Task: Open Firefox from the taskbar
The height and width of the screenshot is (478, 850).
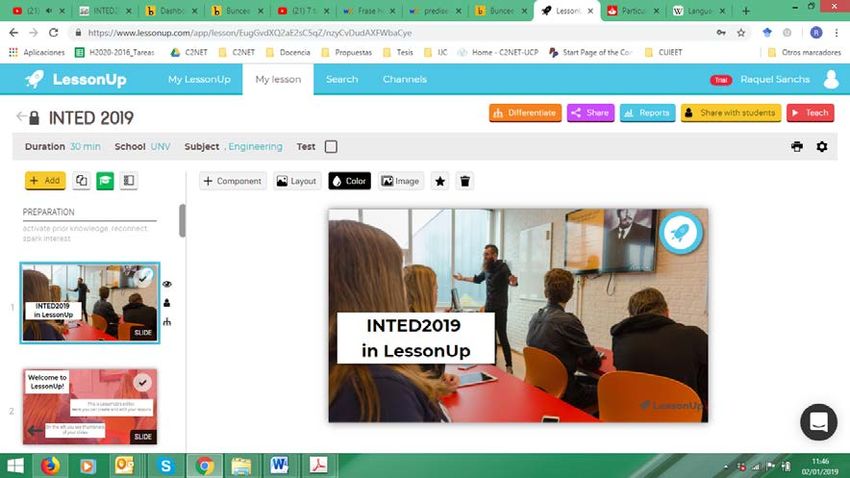Action: click(50, 466)
